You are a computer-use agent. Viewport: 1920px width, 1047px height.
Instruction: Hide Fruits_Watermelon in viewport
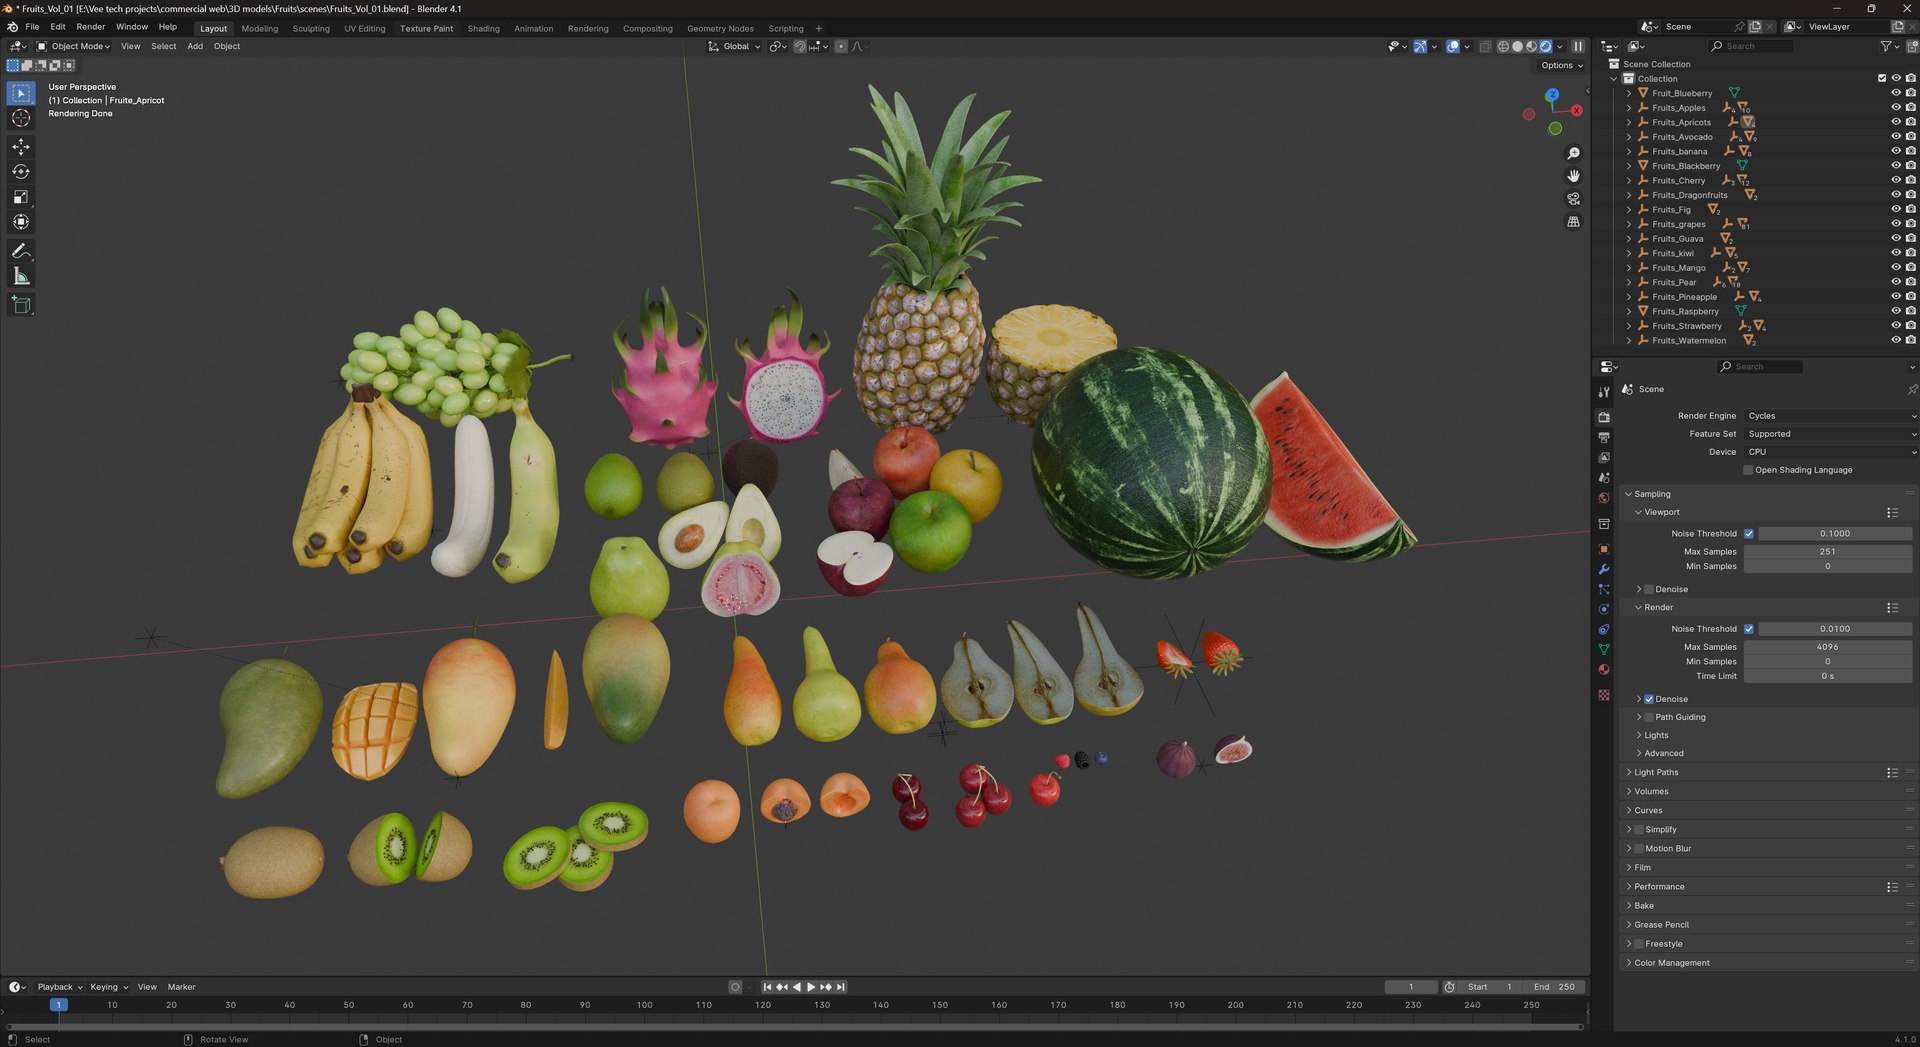[x=1895, y=340]
